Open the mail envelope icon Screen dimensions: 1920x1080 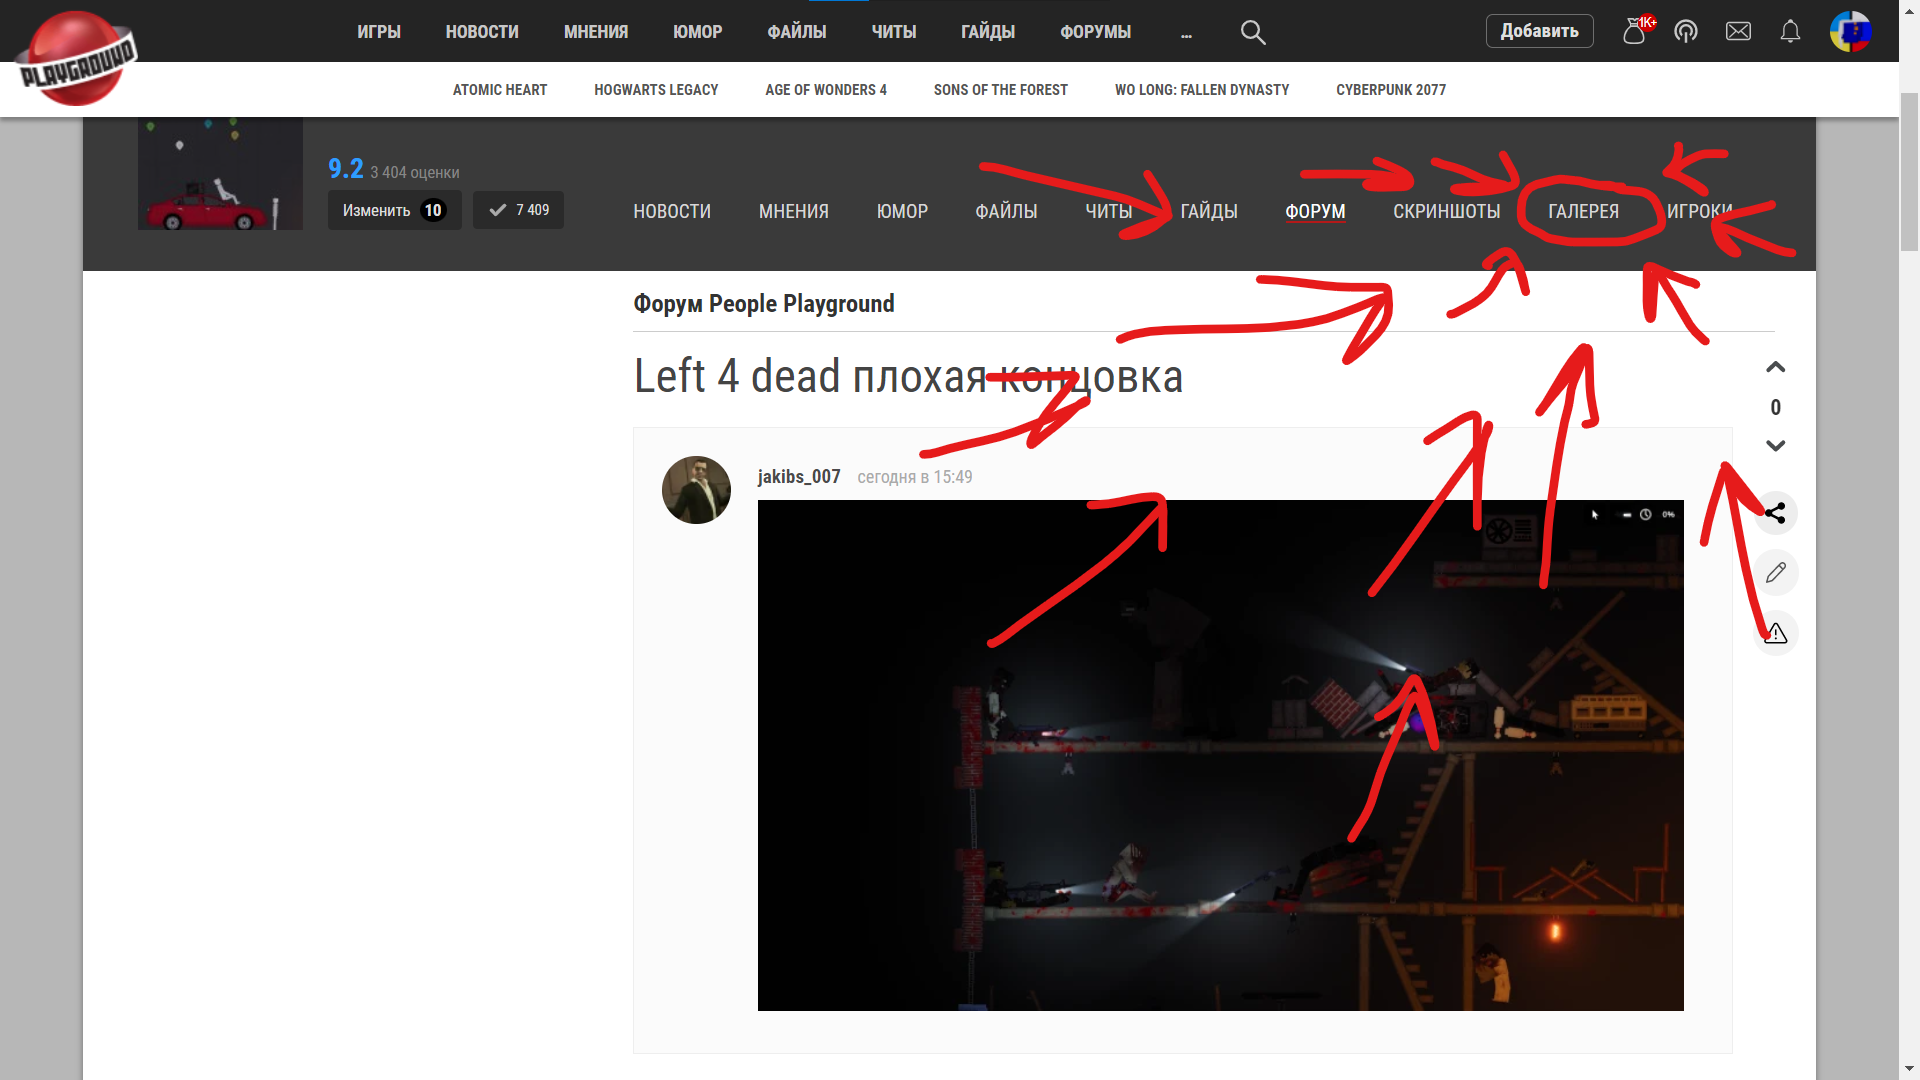pyautogui.click(x=1738, y=32)
